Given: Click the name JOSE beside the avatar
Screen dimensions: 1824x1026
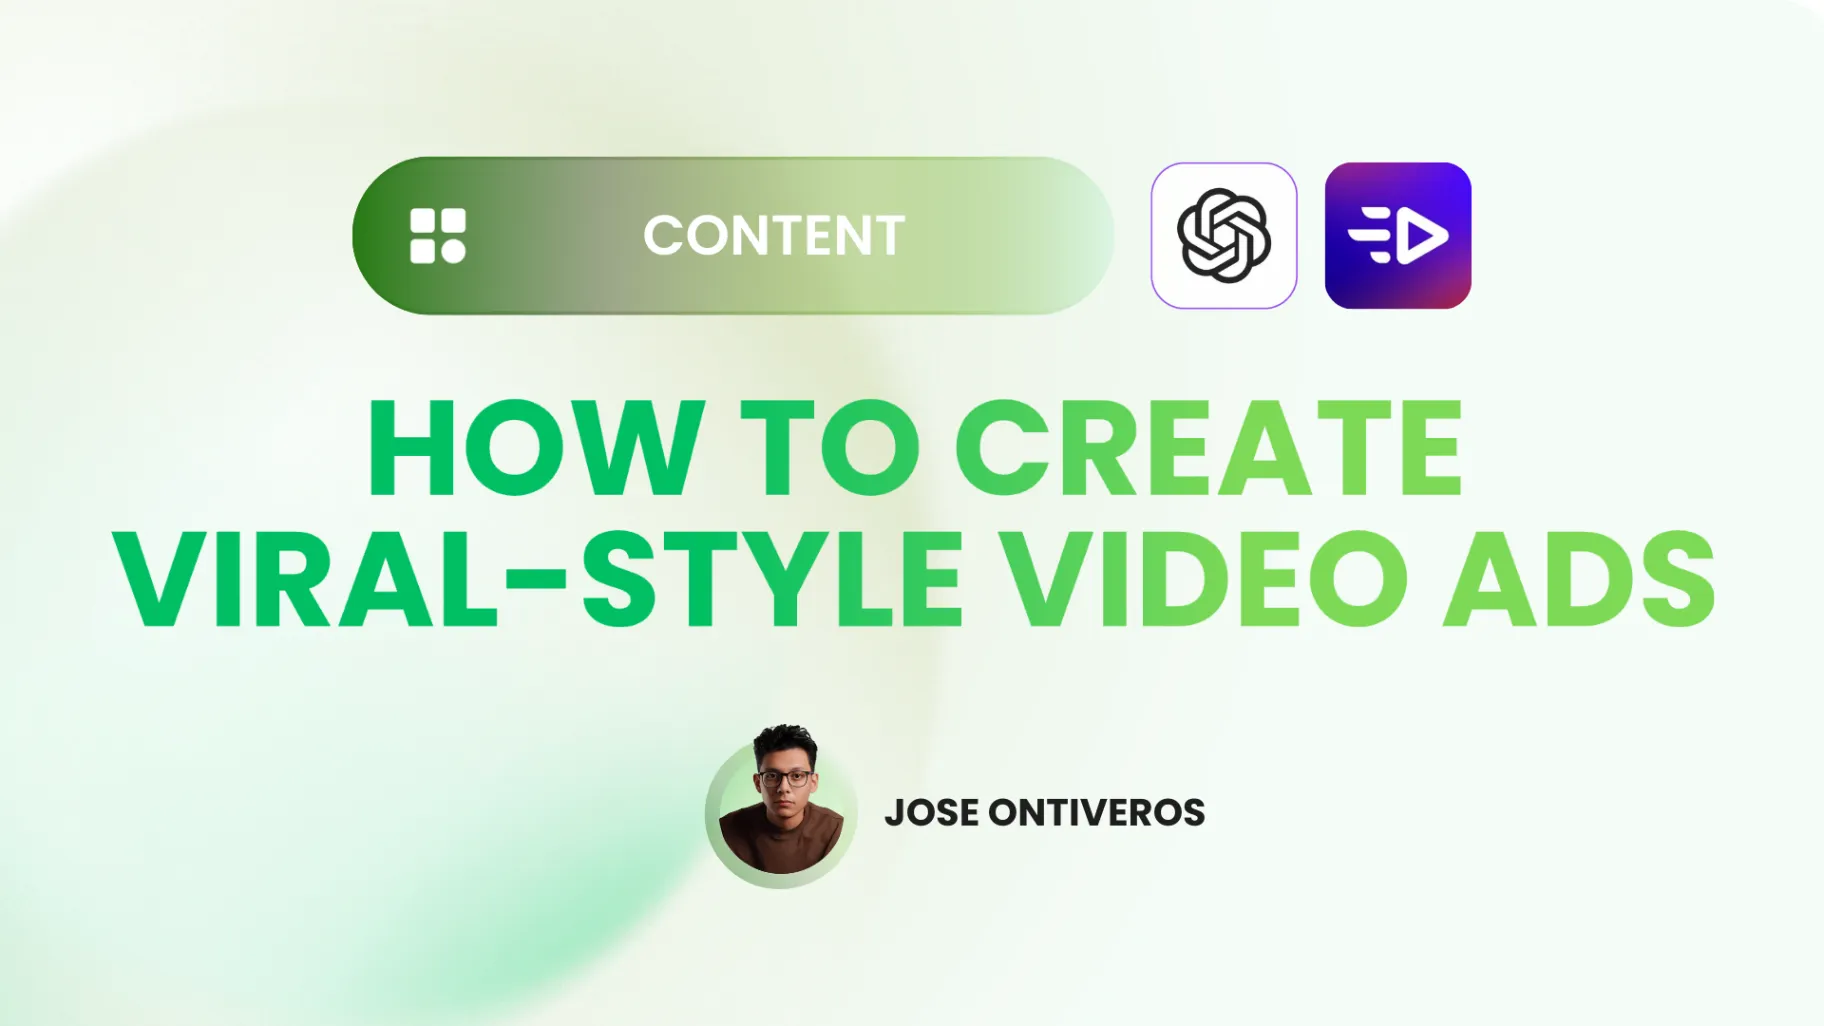Looking at the screenshot, I should (x=931, y=813).
